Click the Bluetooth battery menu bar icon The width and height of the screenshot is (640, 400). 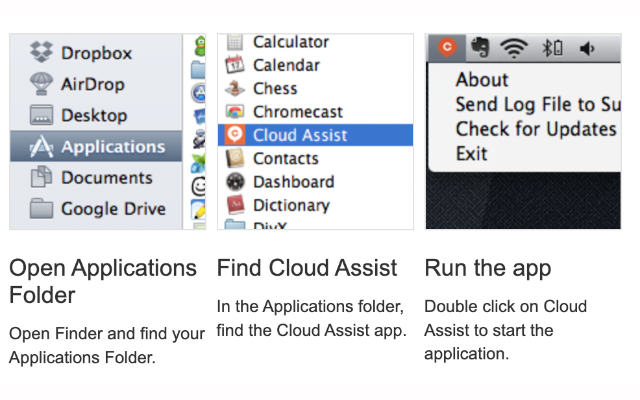click(x=552, y=48)
